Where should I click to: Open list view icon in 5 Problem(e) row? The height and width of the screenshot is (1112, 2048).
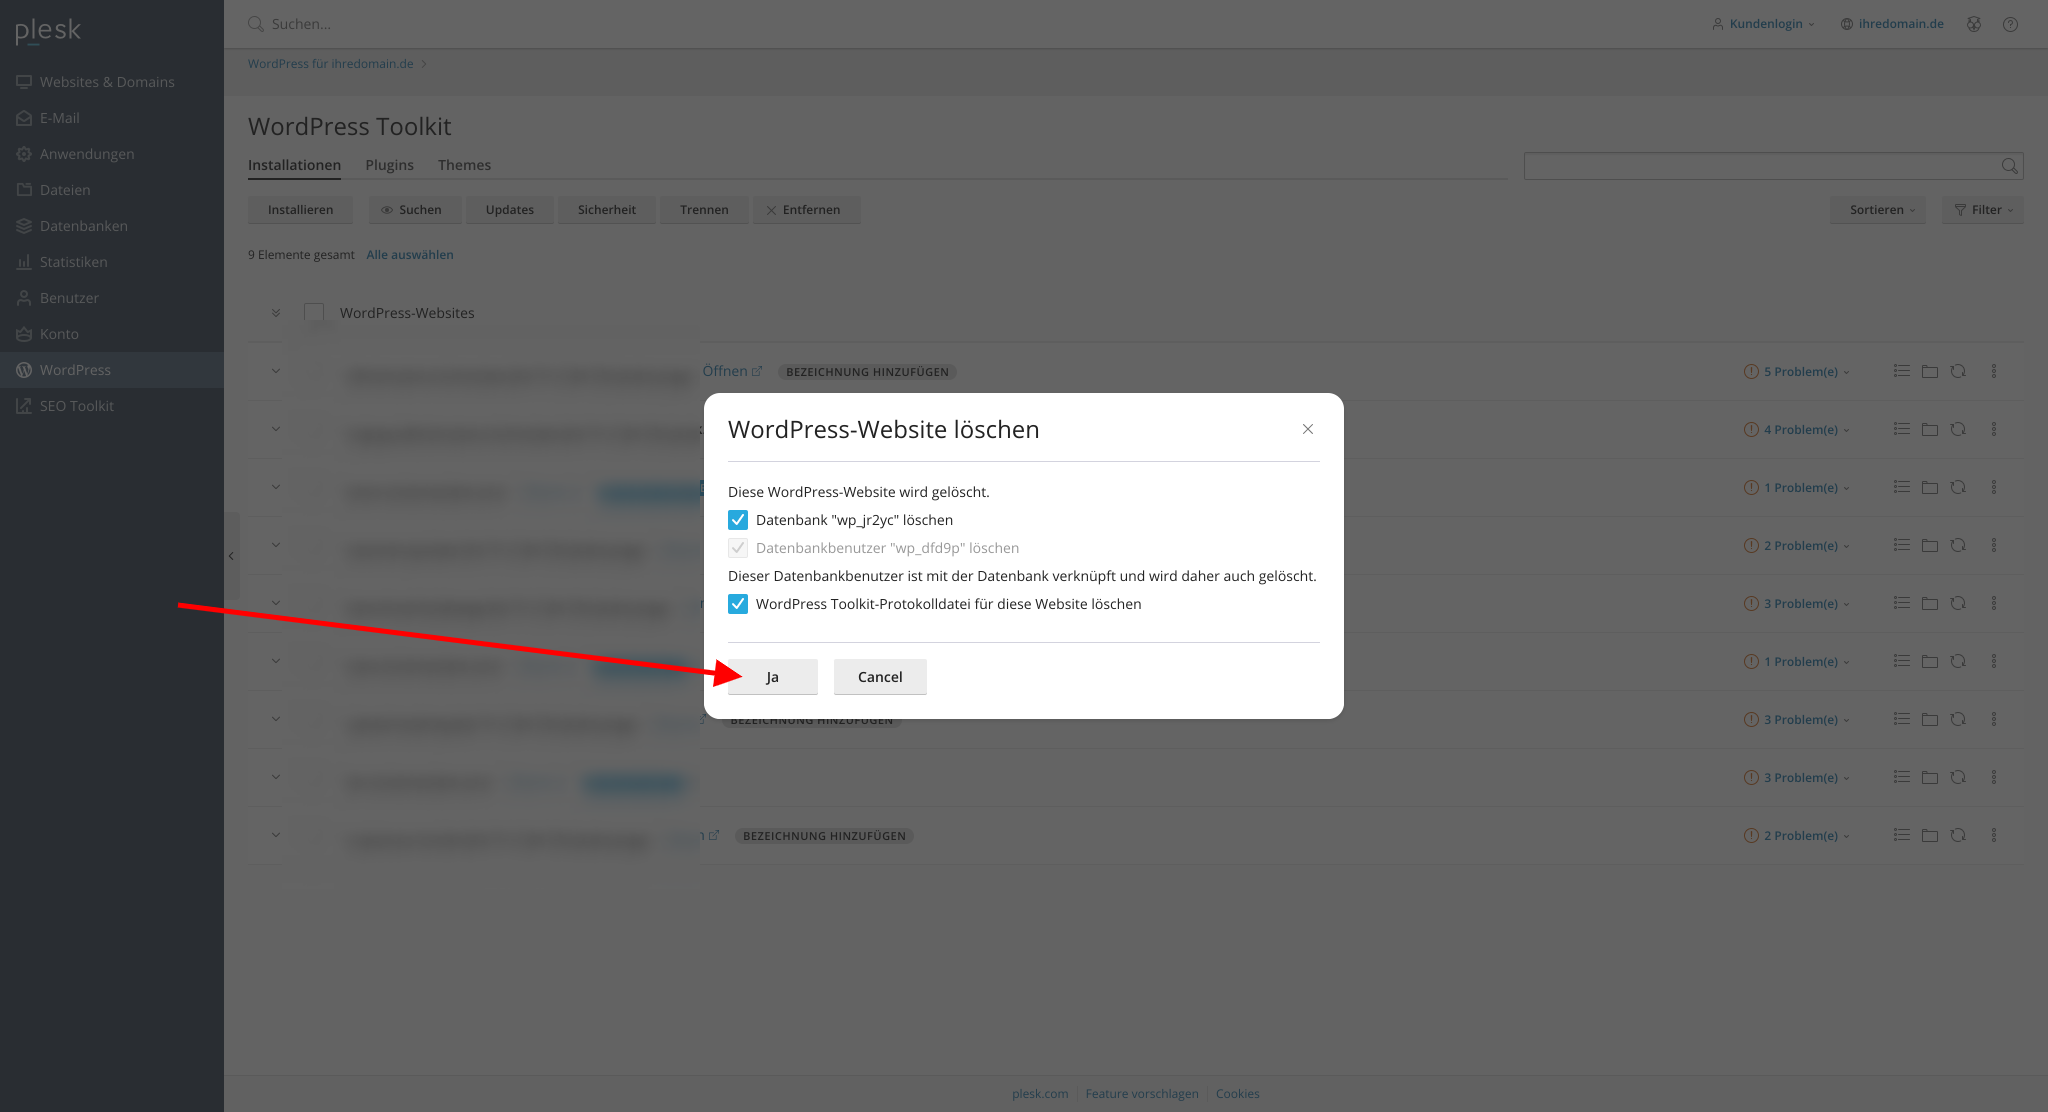coord(1902,371)
